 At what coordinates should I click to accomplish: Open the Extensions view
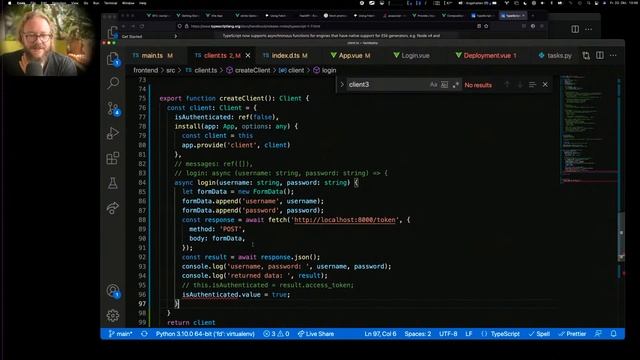pos(113,158)
